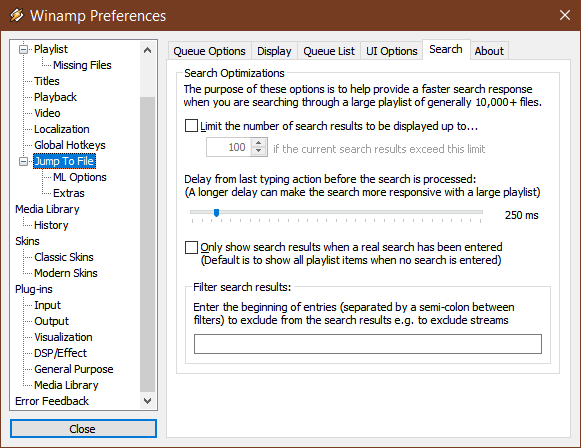Open the UI Options tab
Viewport: 581px width, 448px height.
click(392, 51)
